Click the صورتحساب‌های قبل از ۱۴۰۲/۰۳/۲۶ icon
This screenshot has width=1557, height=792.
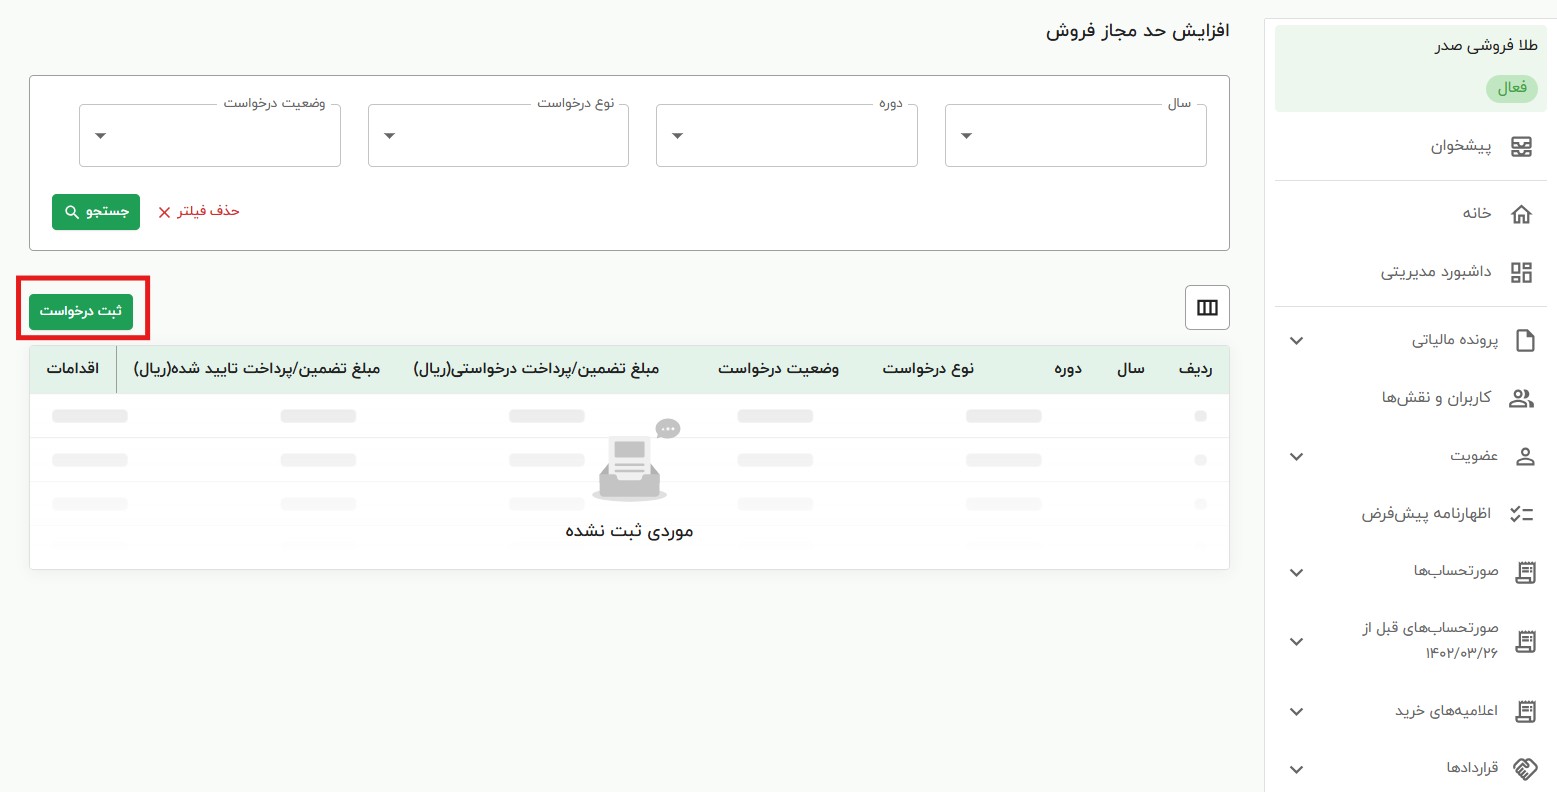[x=1525, y=641]
